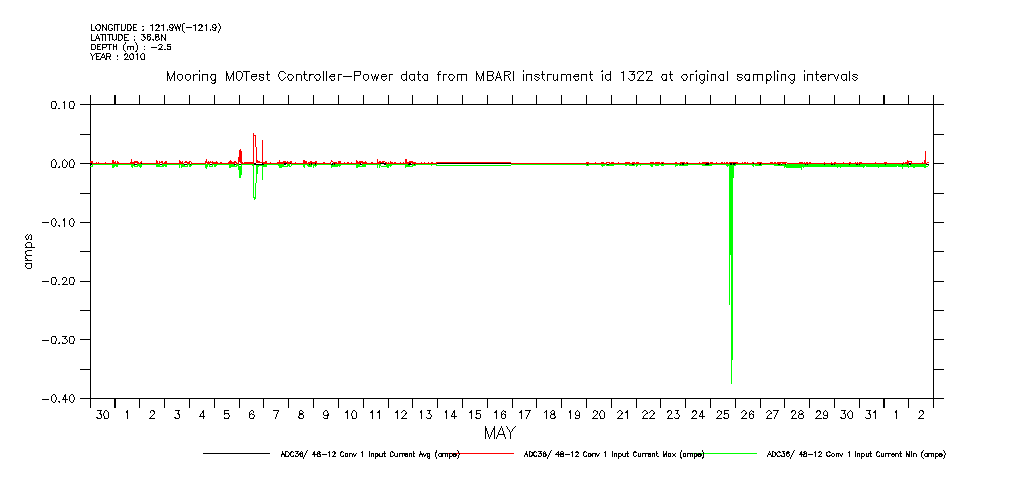Click the red flat segment between May 14 and 16
The height and width of the screenshot is (504, 1009).
point(473,162)
